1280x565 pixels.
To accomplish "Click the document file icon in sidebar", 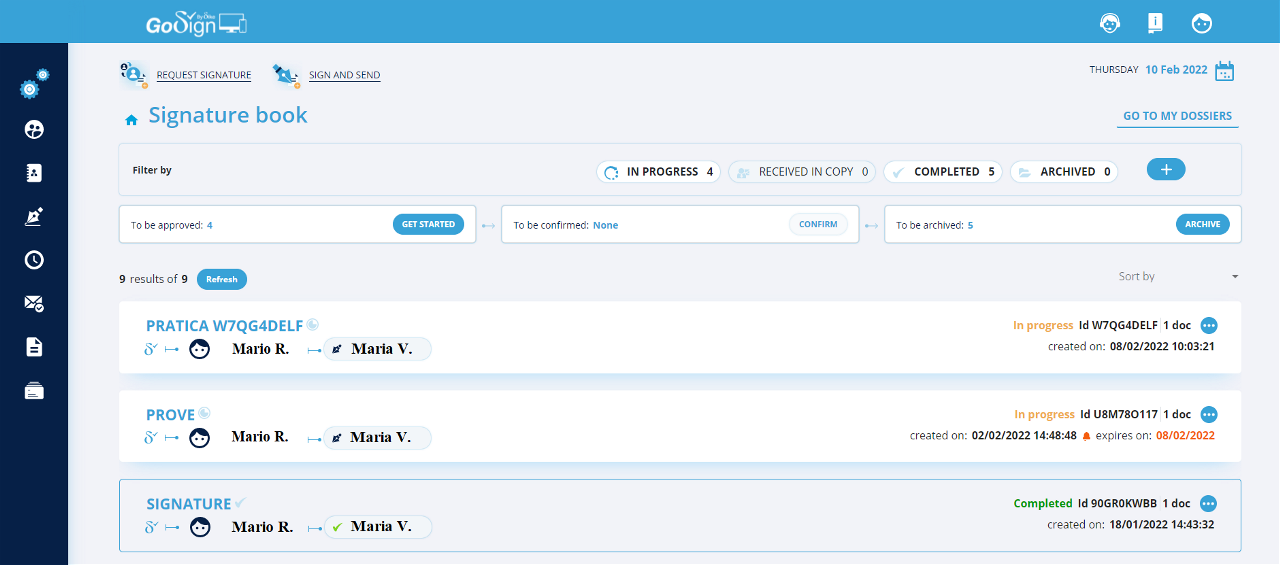I will (34, 347).
